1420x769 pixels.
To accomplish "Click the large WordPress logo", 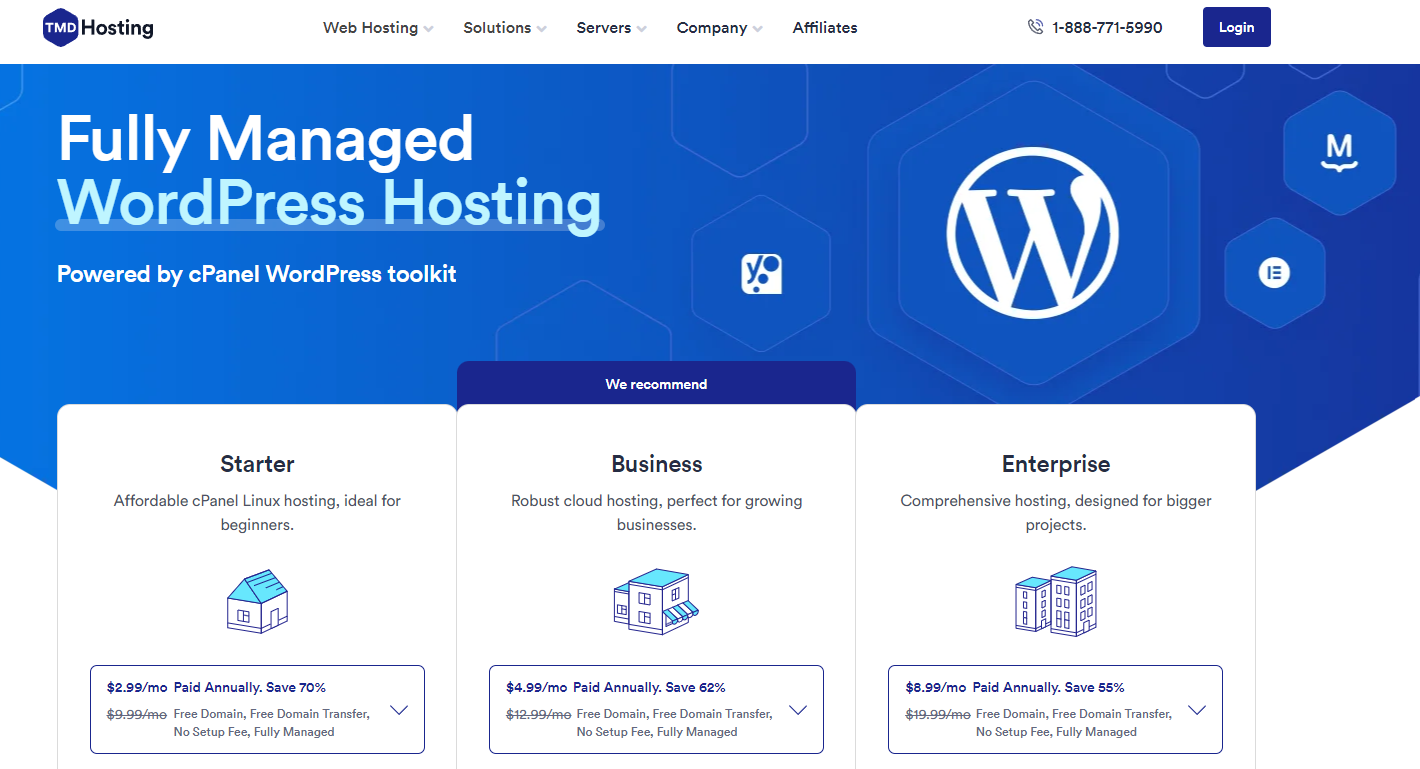I will pyautogui.click(x=1032, y=232).
